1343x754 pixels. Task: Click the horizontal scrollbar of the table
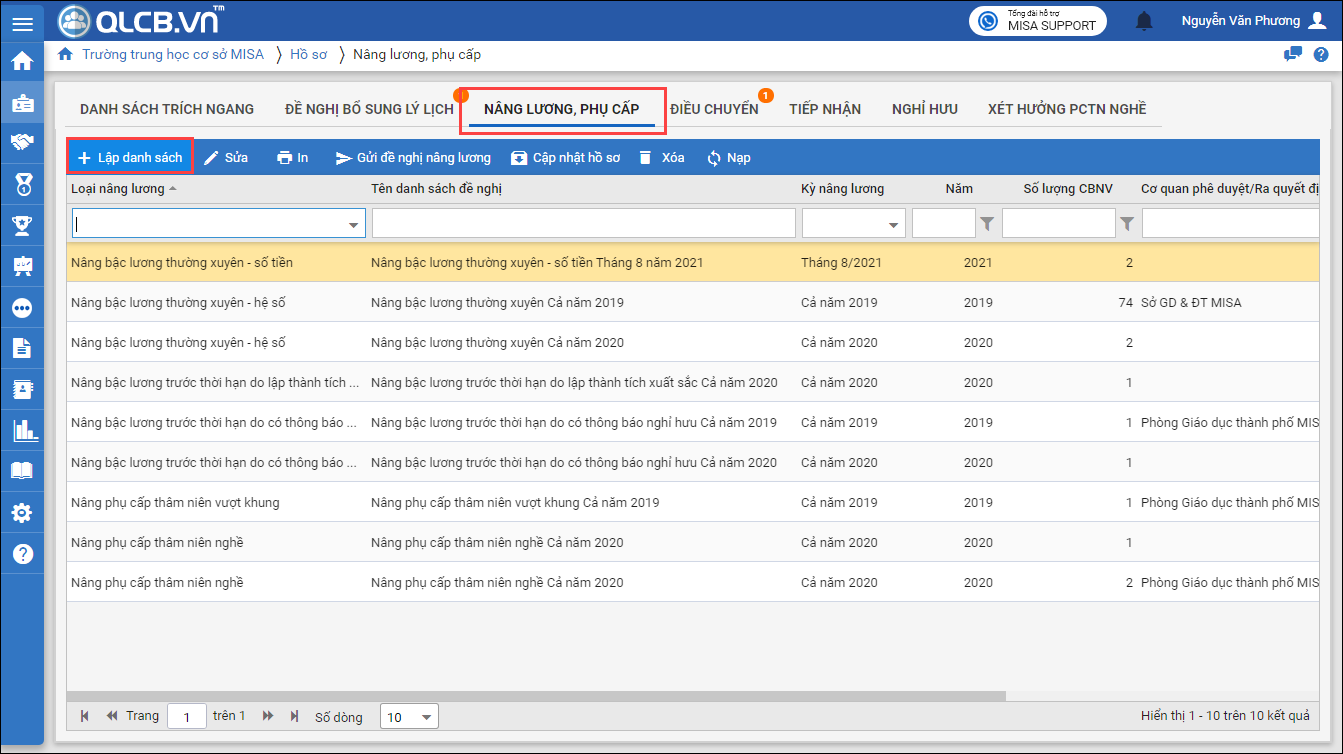coord(536,696)
